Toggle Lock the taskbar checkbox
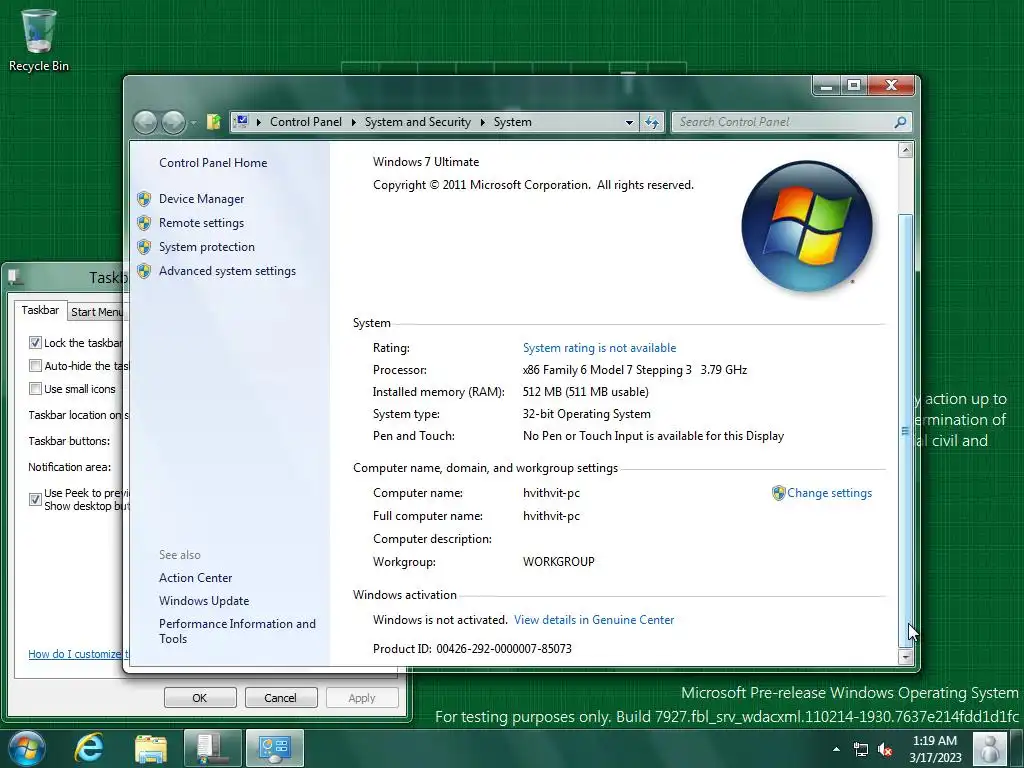Image resolution: width=1024 pixels, height=768 pixels. [x=35, y=342]
